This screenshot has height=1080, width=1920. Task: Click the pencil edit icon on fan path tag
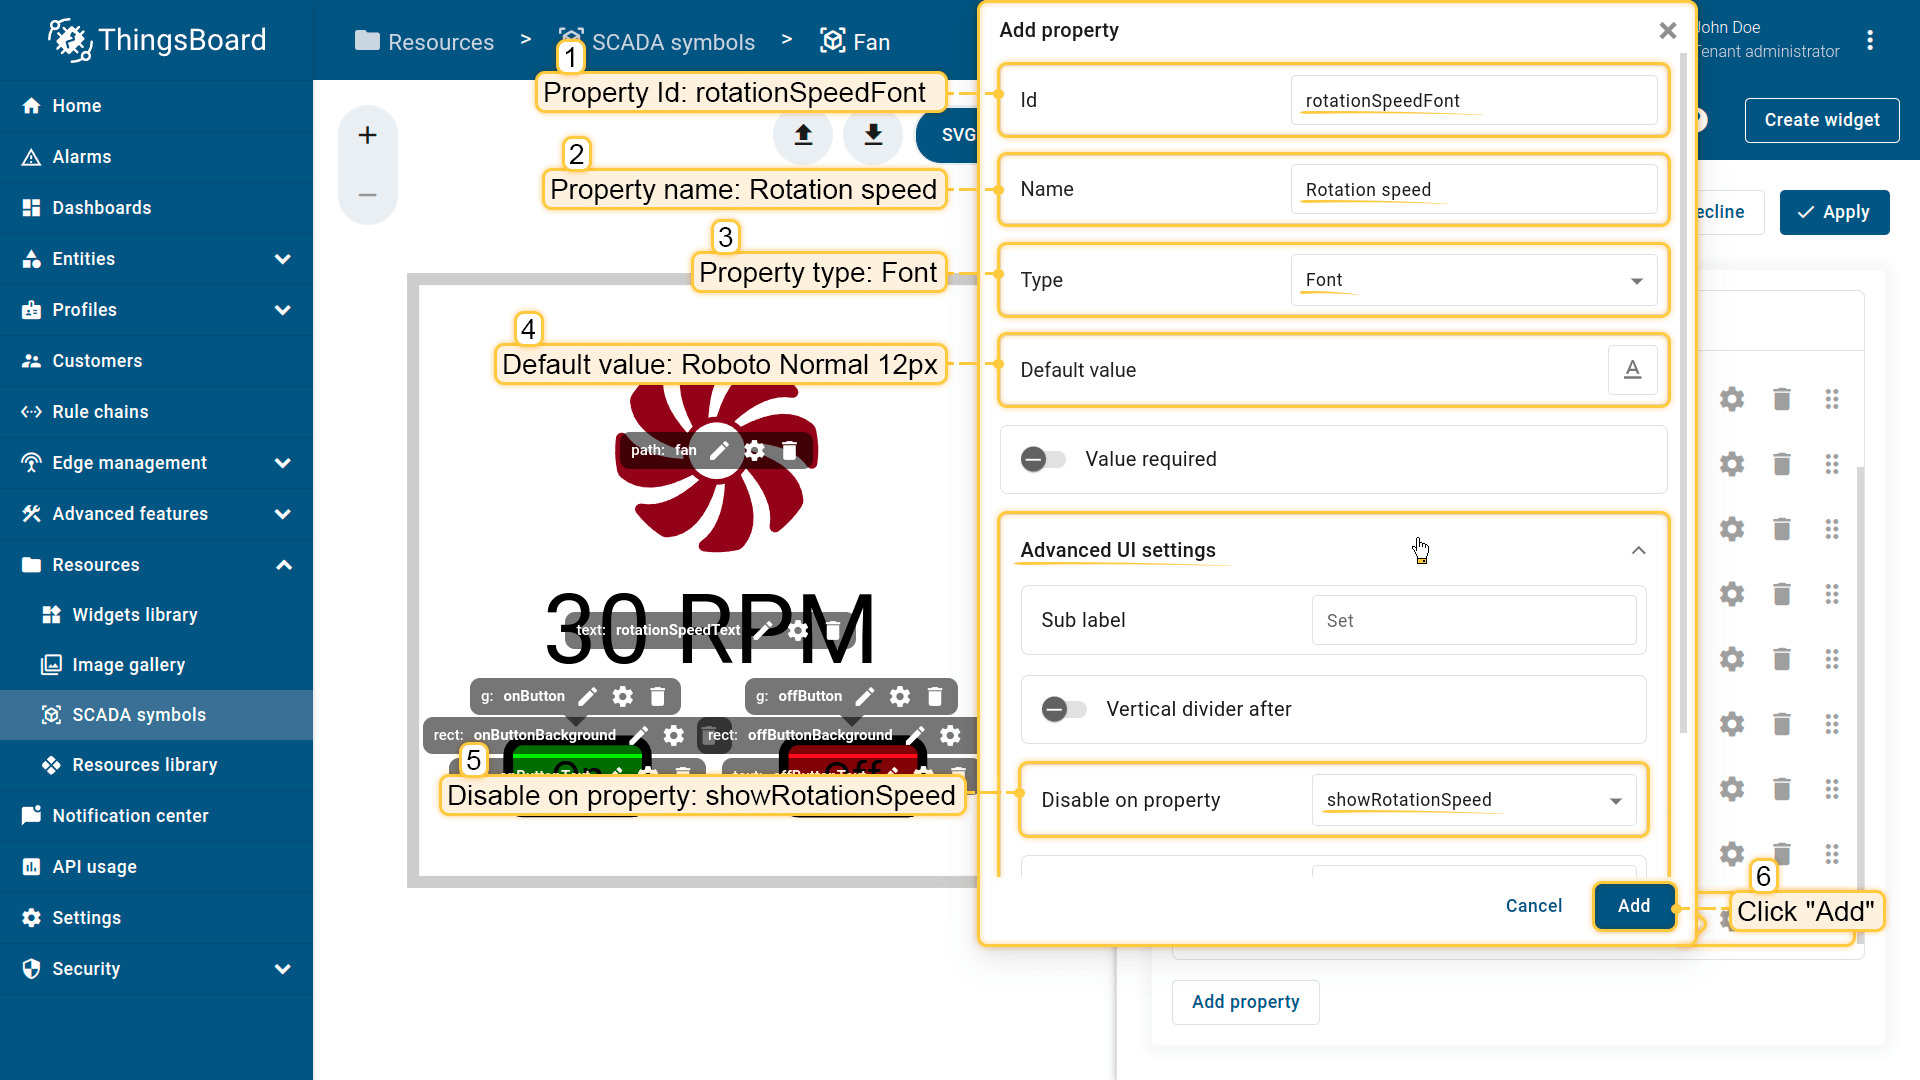tap(719, 450)
